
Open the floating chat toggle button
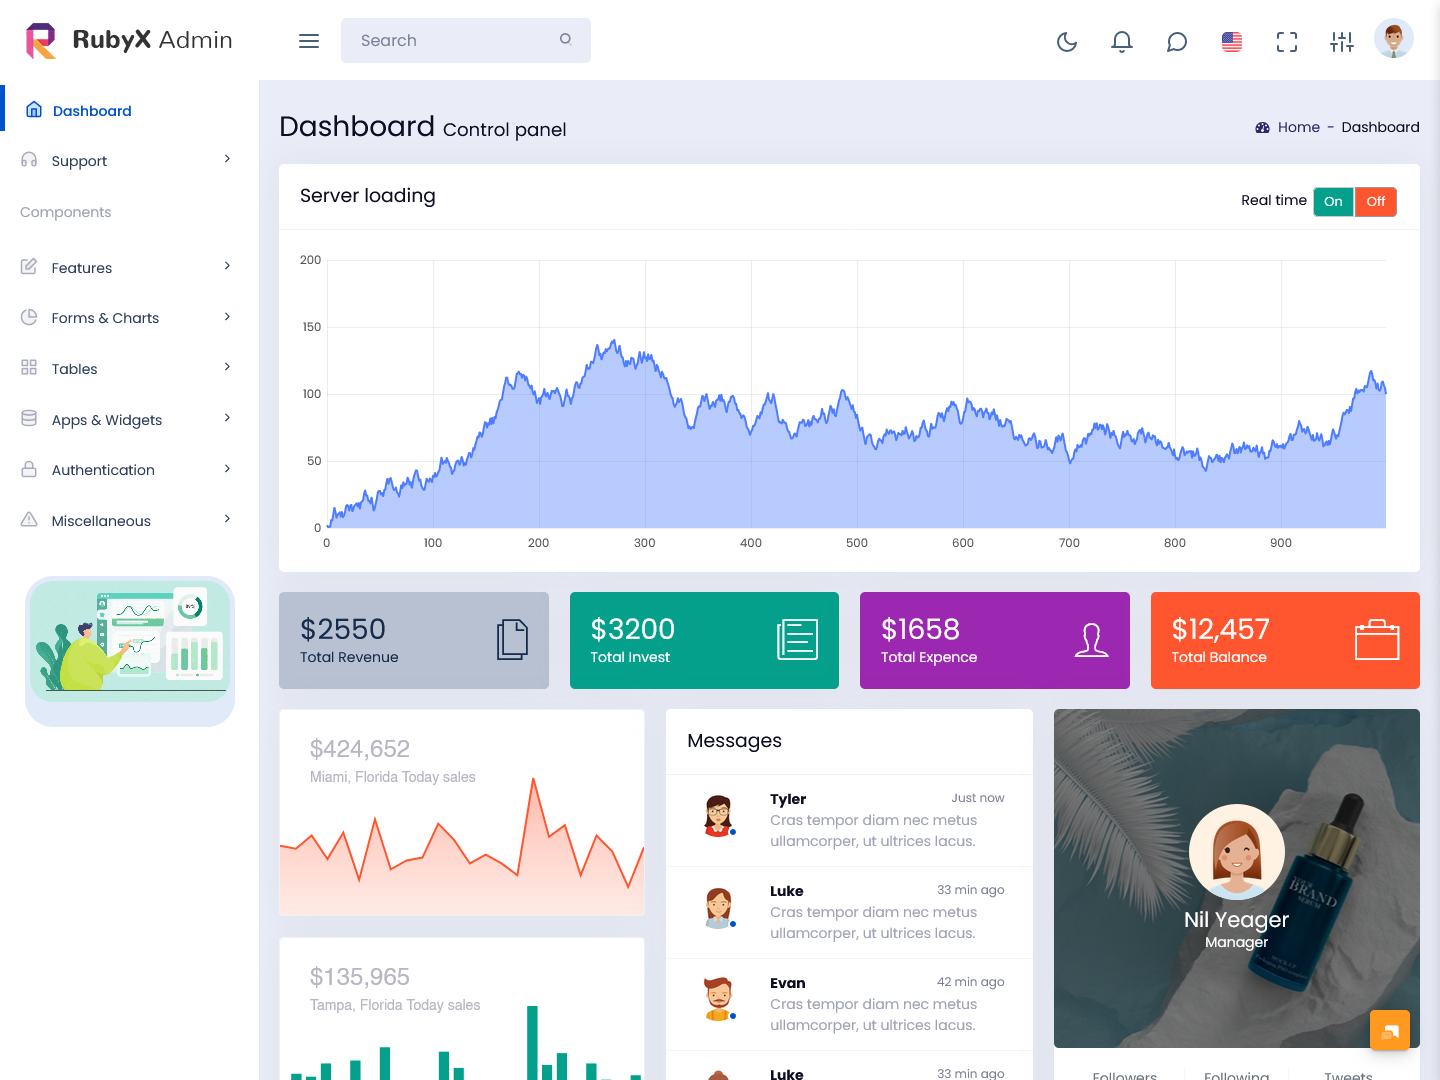(1390, 1029)
